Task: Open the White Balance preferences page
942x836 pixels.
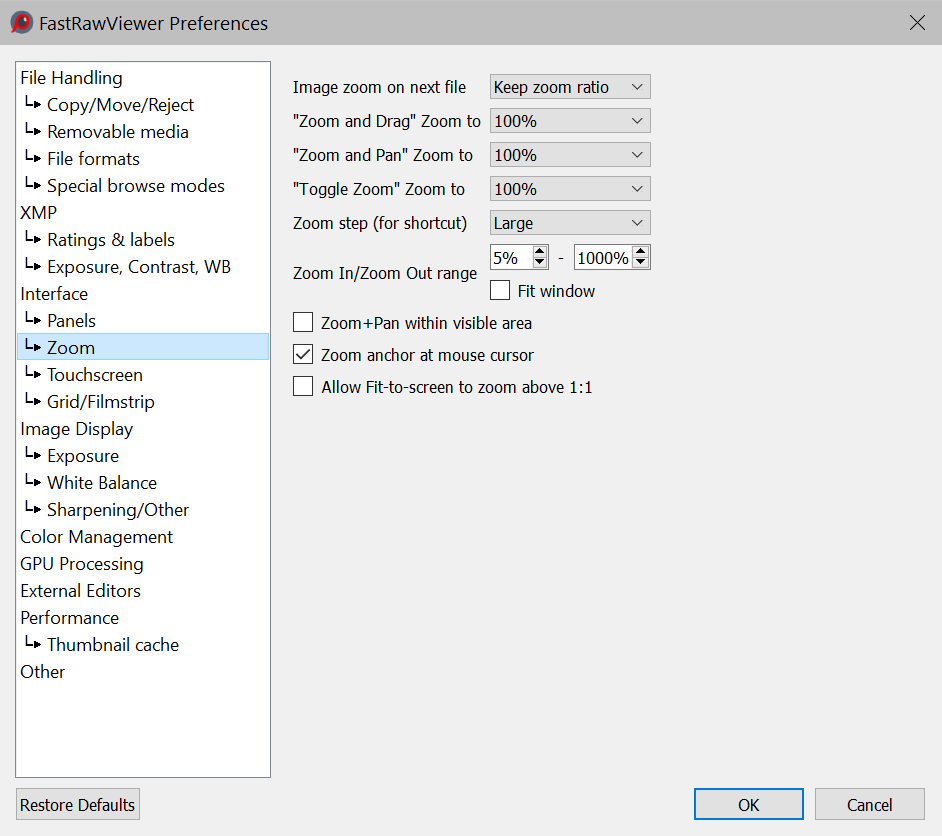Action: 101,483
